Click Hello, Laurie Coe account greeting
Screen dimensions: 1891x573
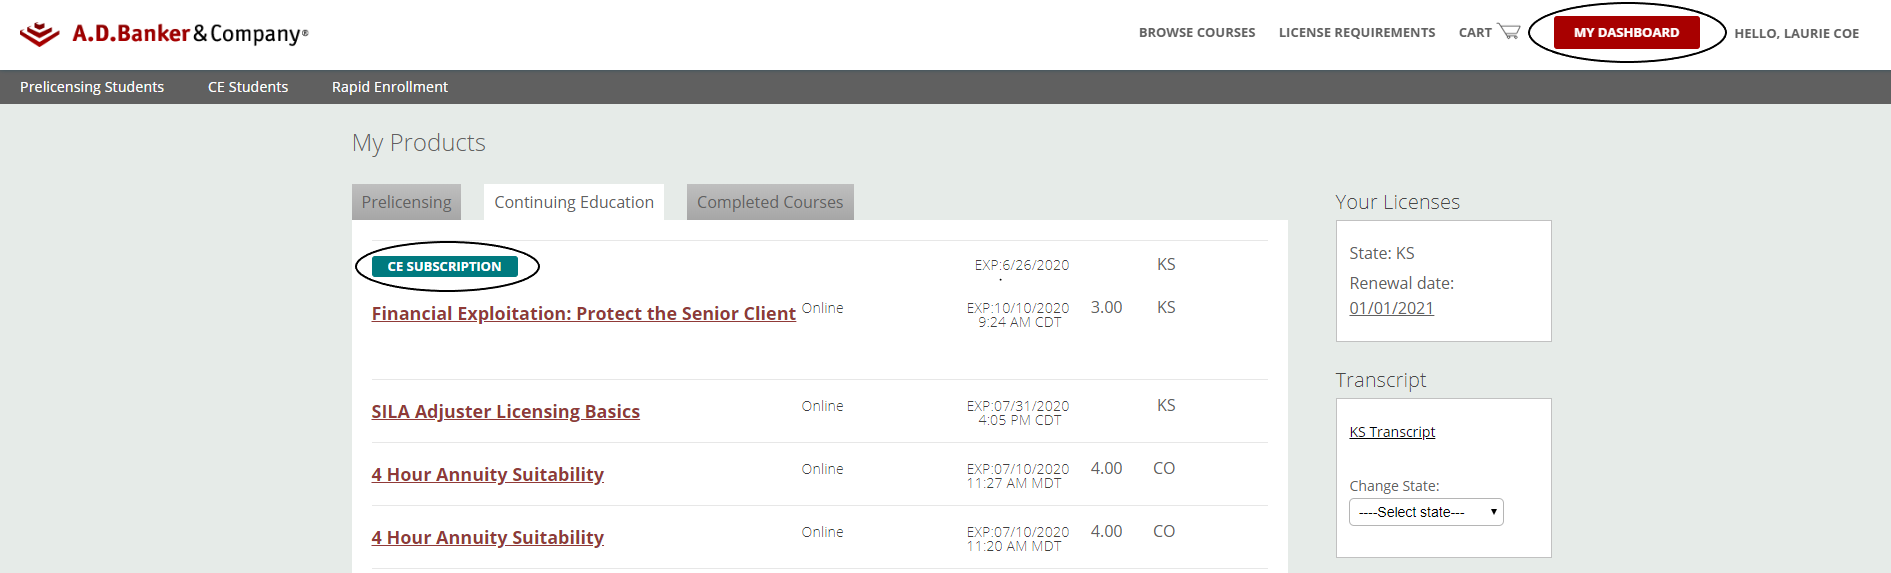point(1796,33)
